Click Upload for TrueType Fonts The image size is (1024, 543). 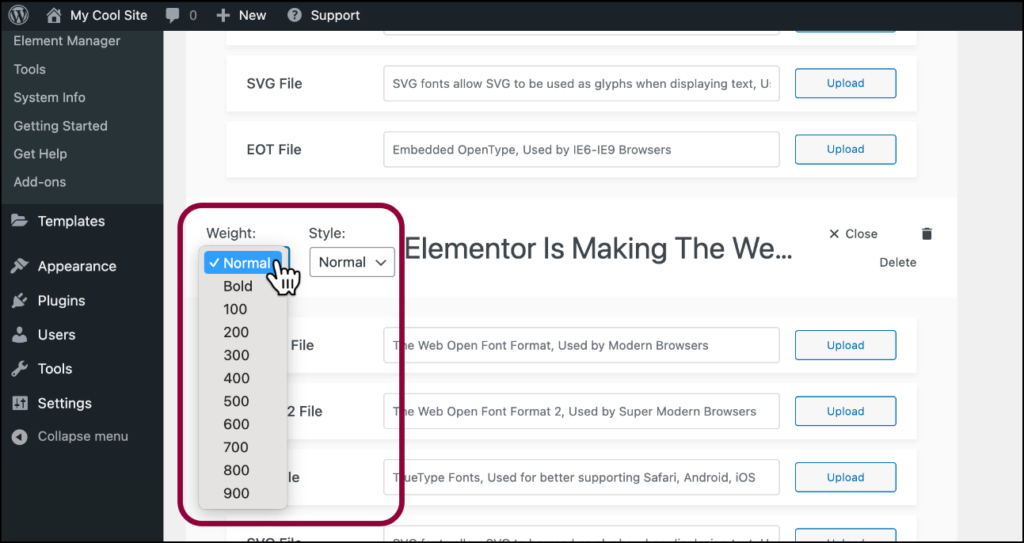click(x=845, y=477)
